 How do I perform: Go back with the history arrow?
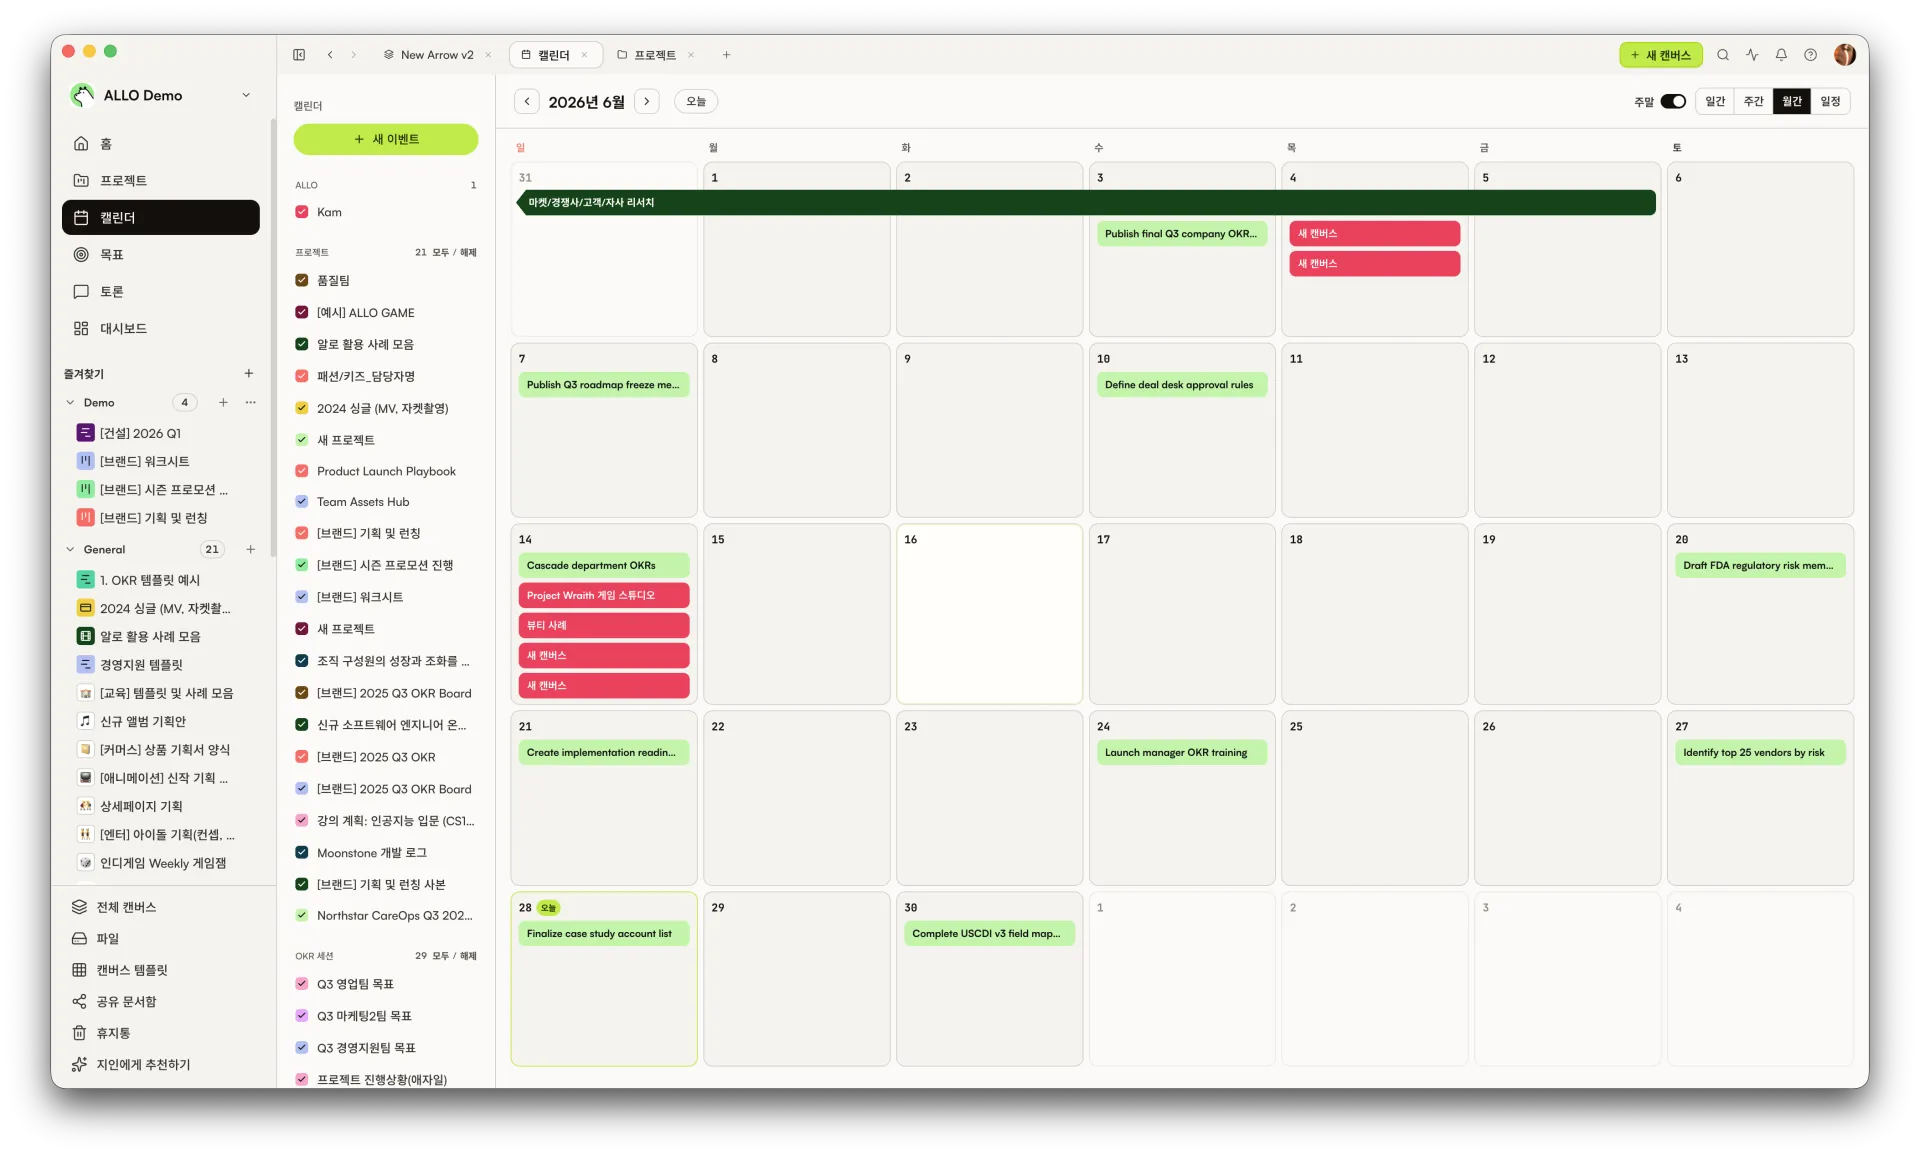point(330,55)
